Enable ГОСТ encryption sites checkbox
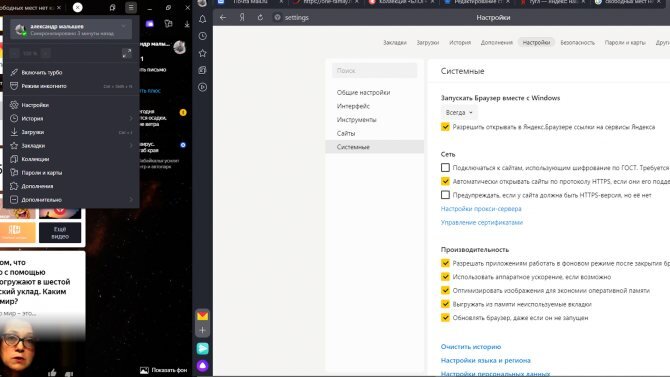Screen dimensions: 670x377 (x=445, y=168)
